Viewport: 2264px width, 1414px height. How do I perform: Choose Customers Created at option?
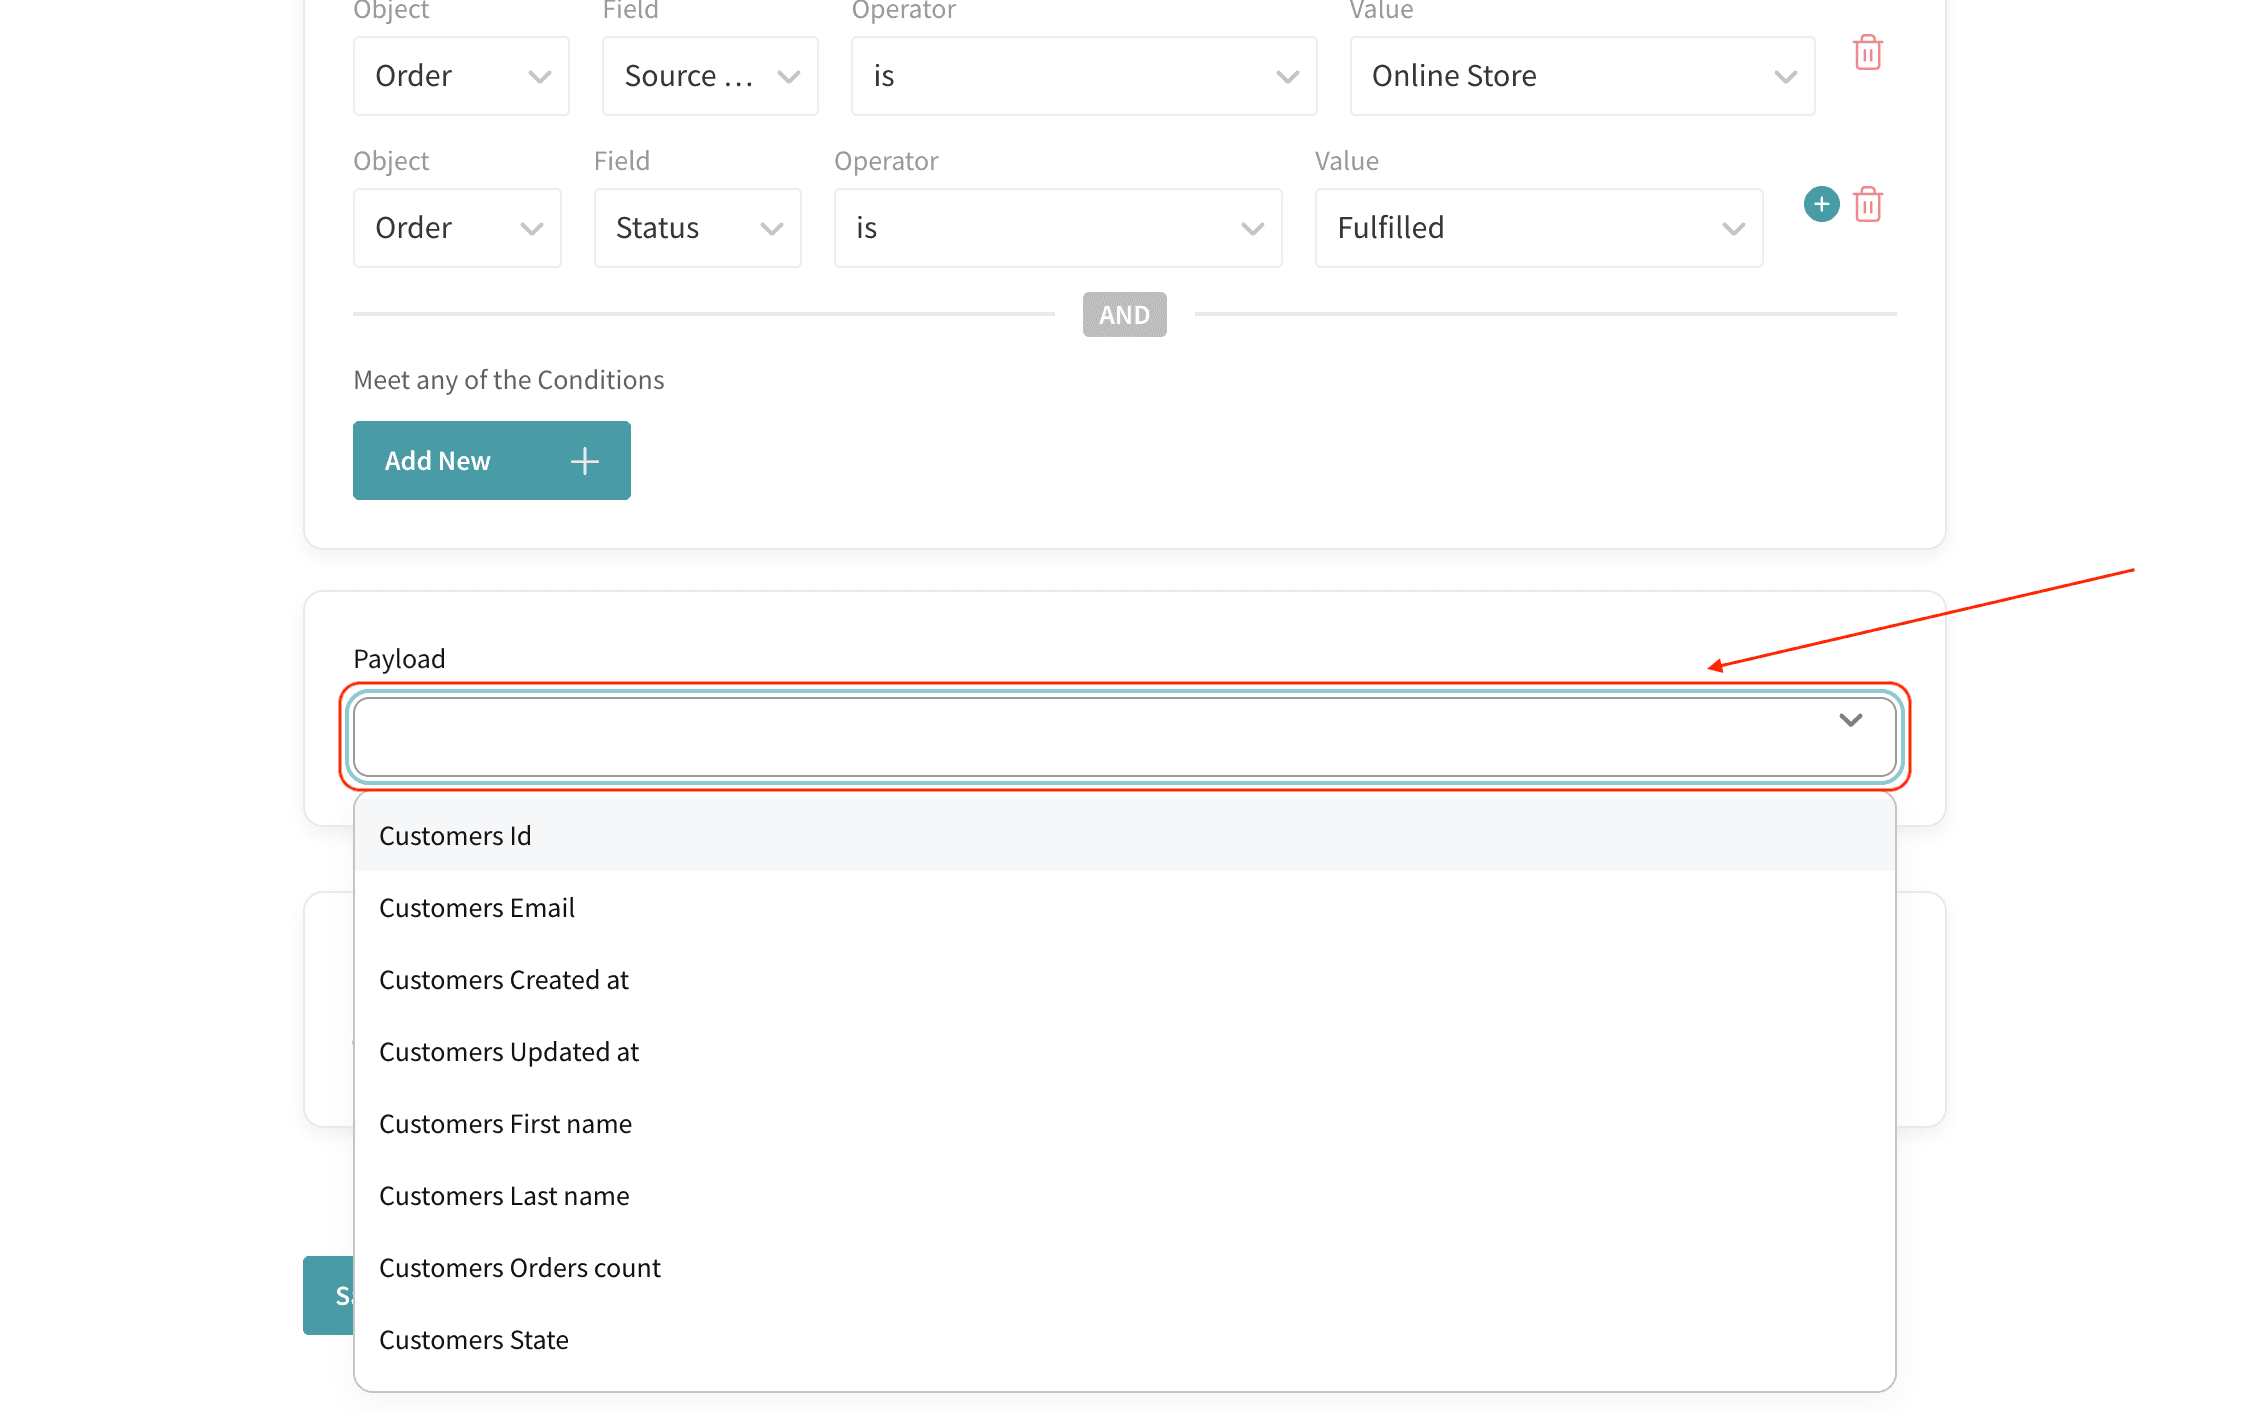(504, 980)
